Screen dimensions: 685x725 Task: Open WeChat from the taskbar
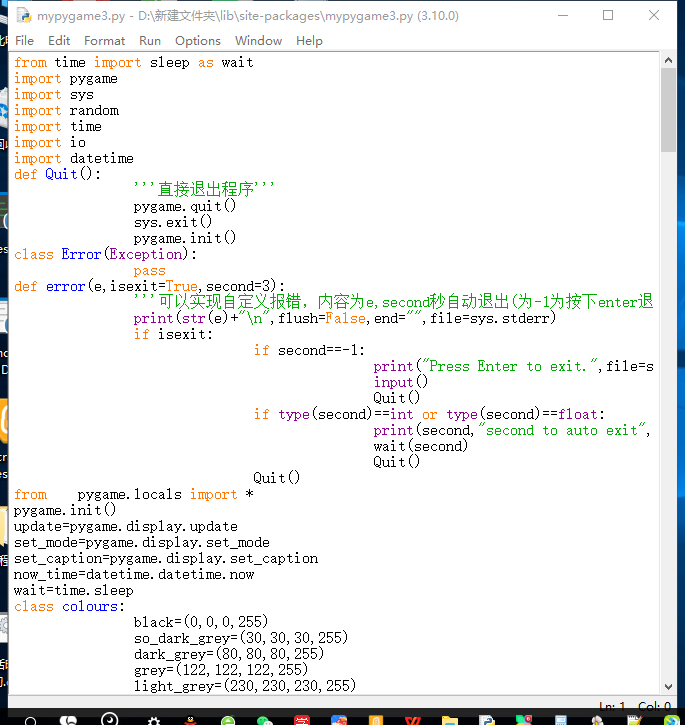point(265,720)
